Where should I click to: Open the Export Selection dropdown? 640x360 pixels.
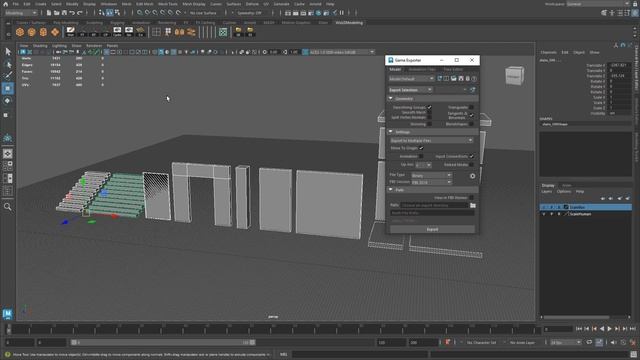pos(410,90)
